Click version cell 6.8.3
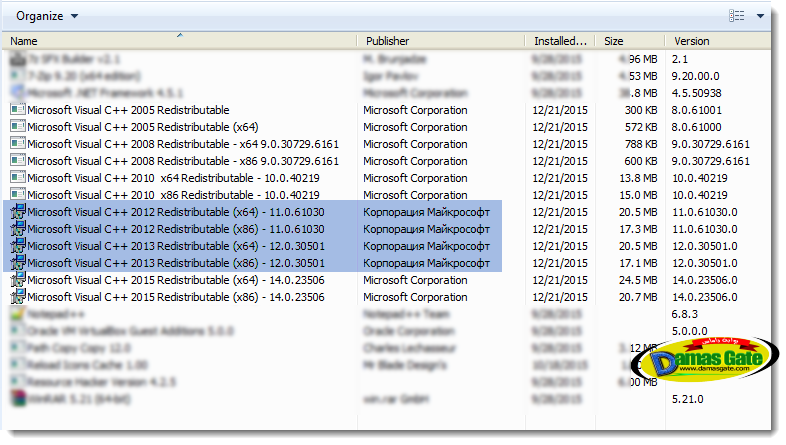This screenshot has width=786, height=445. coord(685,314)
